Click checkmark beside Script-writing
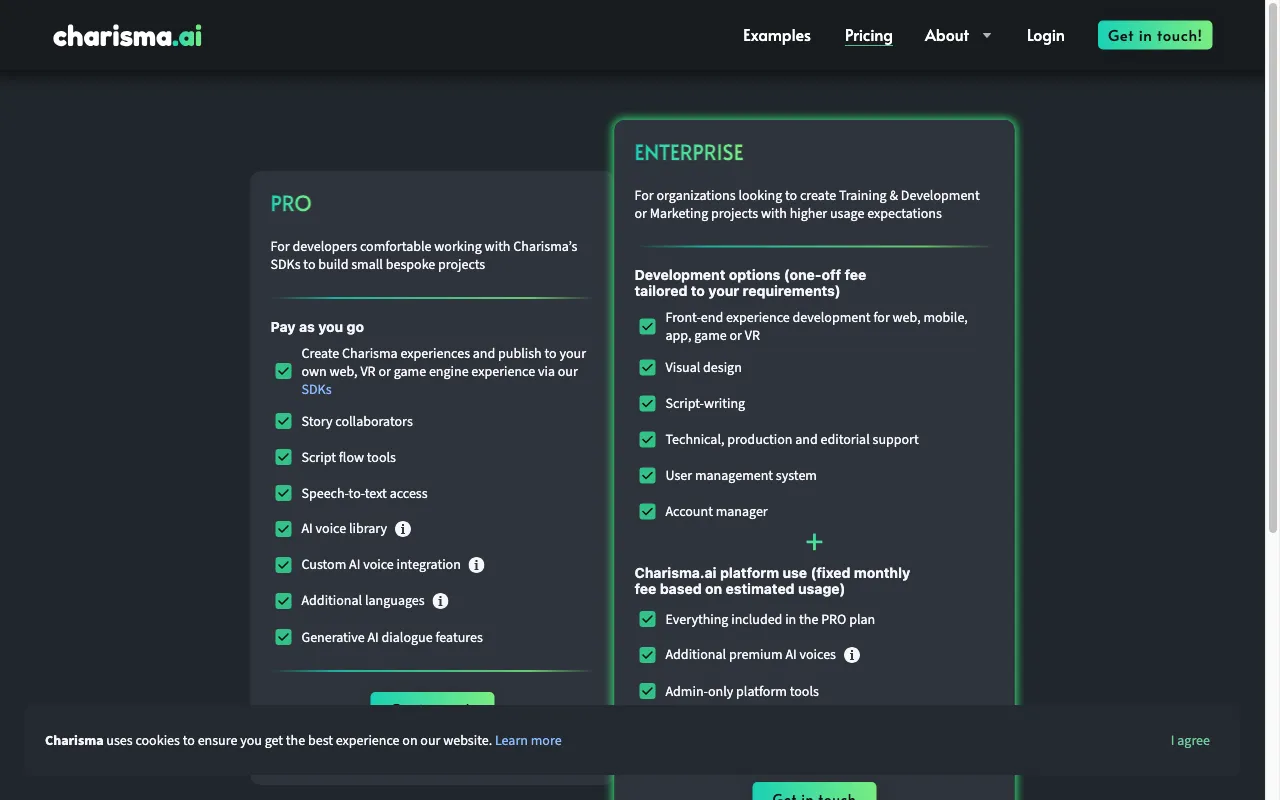 coord(647,403)
